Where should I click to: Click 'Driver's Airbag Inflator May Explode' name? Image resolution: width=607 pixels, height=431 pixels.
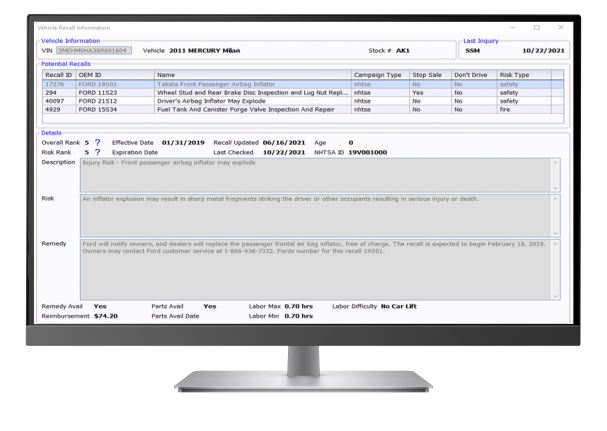pyautogui.click(x=211, y=101)
